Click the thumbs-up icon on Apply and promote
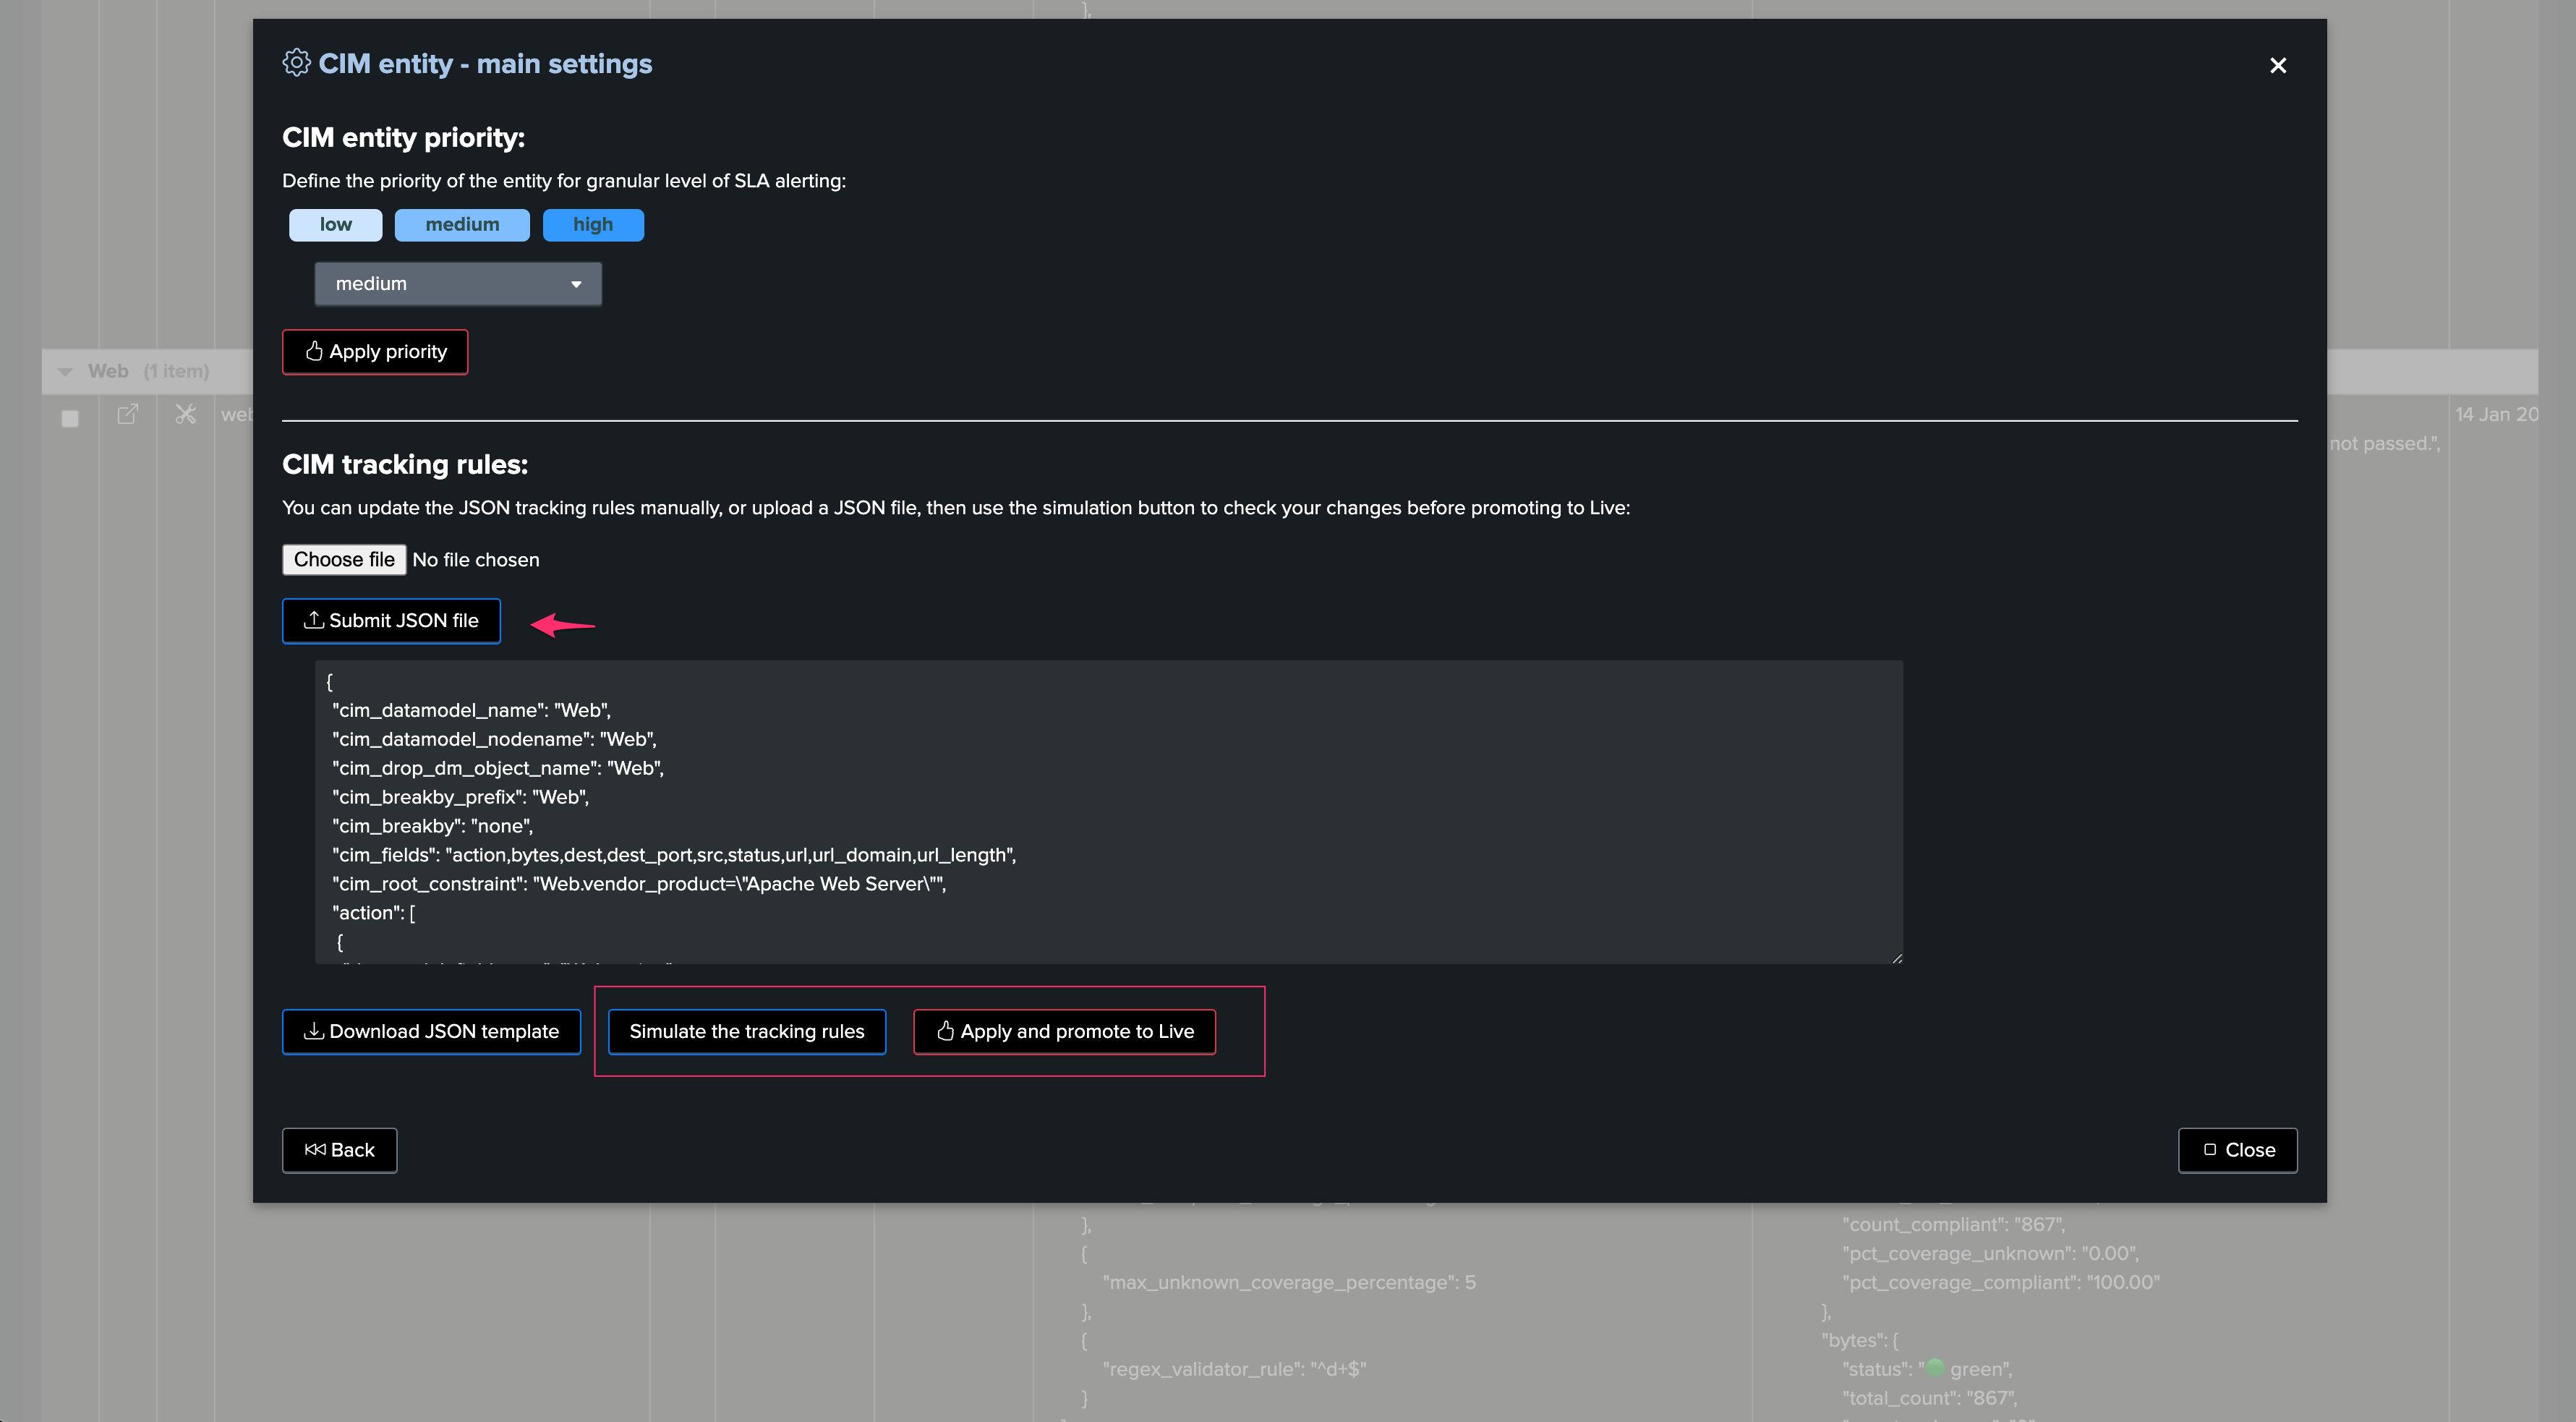The height and width of the screenshot is (1422, 2576). [945, 1031]
